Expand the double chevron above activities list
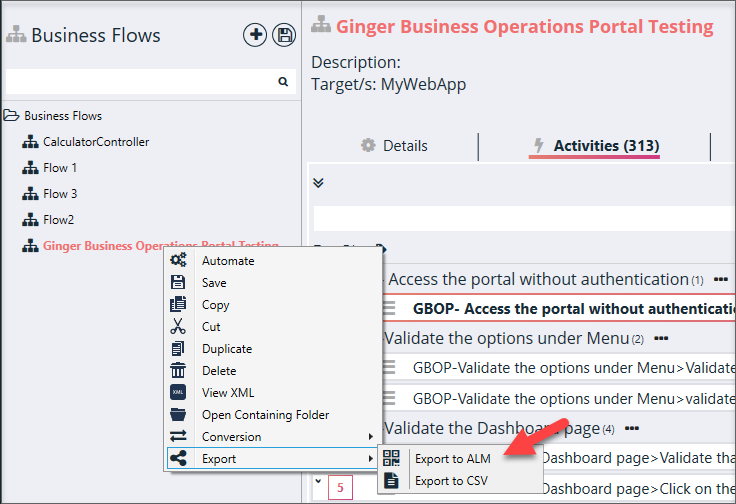Viewport: 736px width, 504px height. pyautogui.click(x=319, y=183)
